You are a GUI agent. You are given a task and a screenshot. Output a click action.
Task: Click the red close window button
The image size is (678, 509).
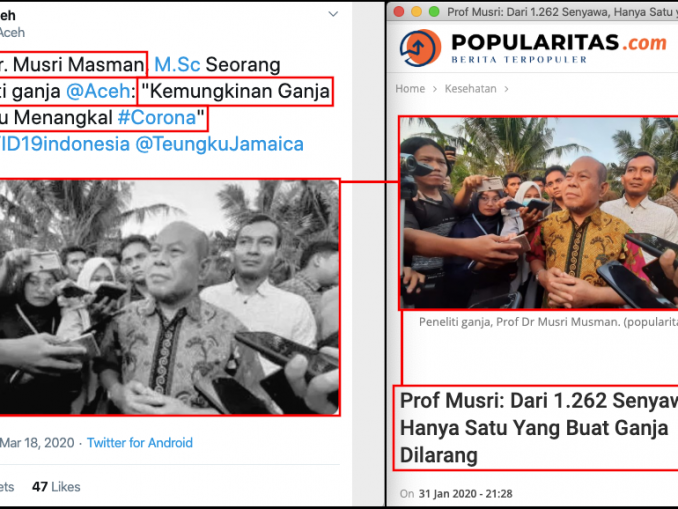[x=399, y=12]
